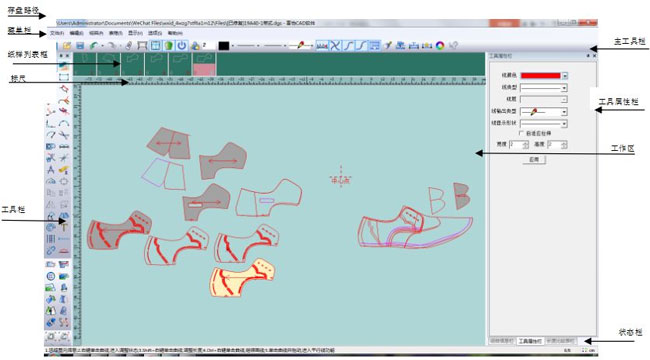Switch to the 工具属性栏 bottom tab

(530, 341)
